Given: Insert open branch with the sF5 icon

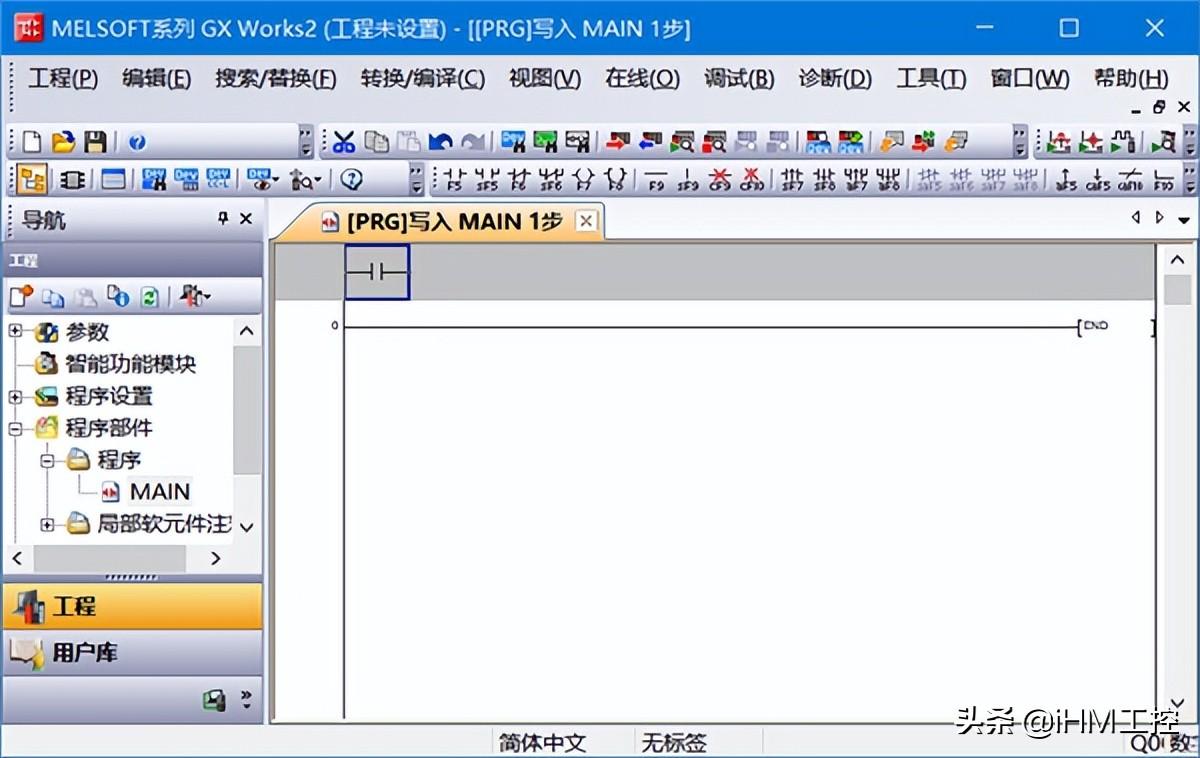Looking at the screenshot, I should tap(488, 179).
